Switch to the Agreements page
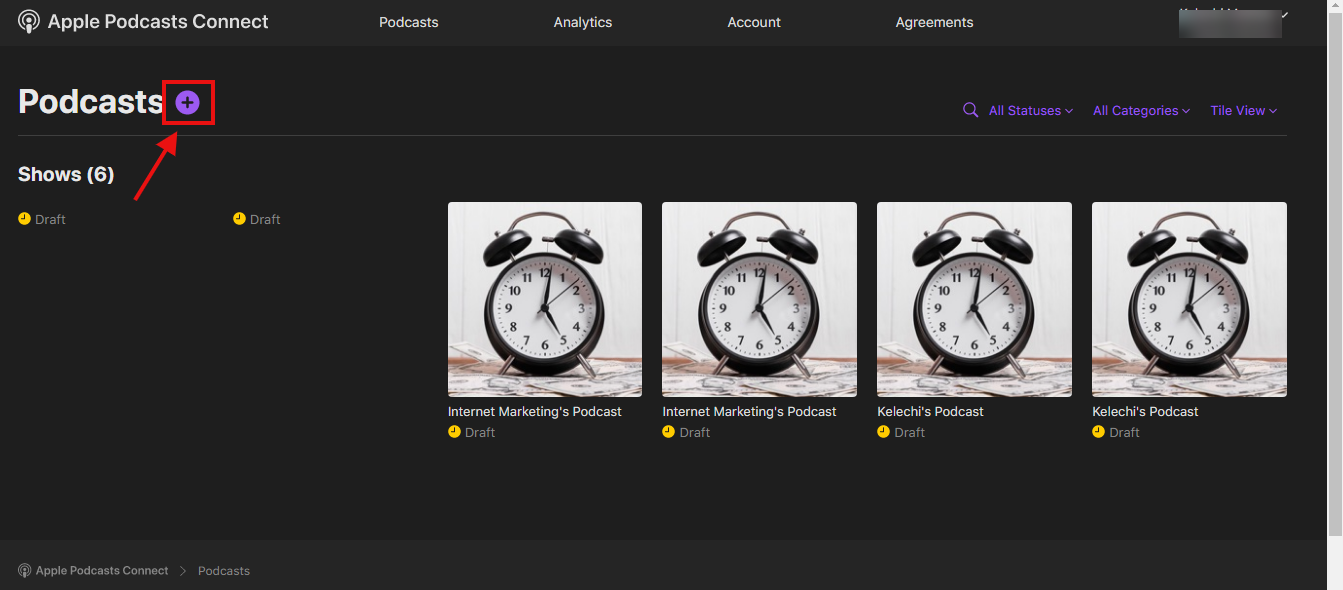 934,22
